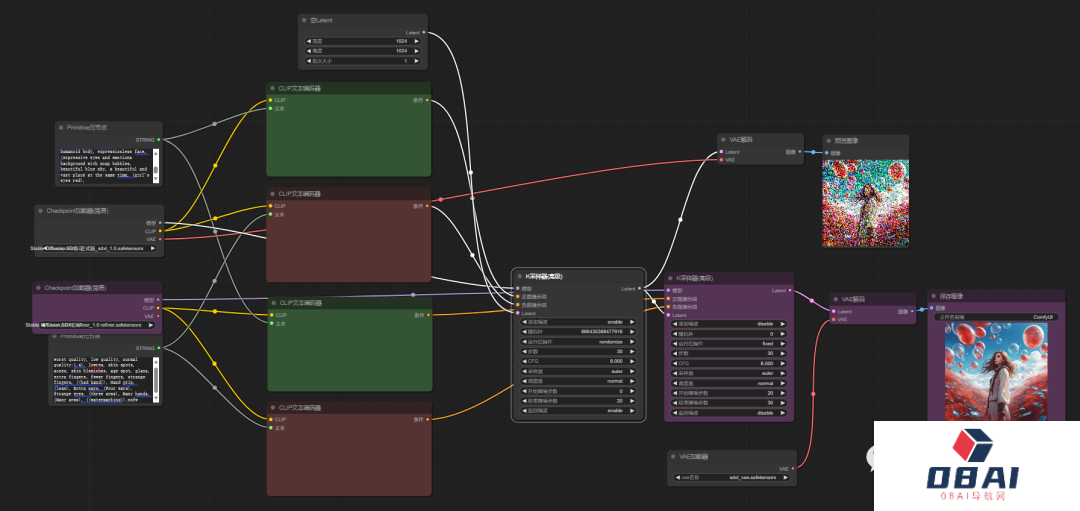The height and width of the screenshot is (511, 1080).
Task: Collapse the 预览图像 node title dot
Action: pyautogui.click(x=829, y=140)
